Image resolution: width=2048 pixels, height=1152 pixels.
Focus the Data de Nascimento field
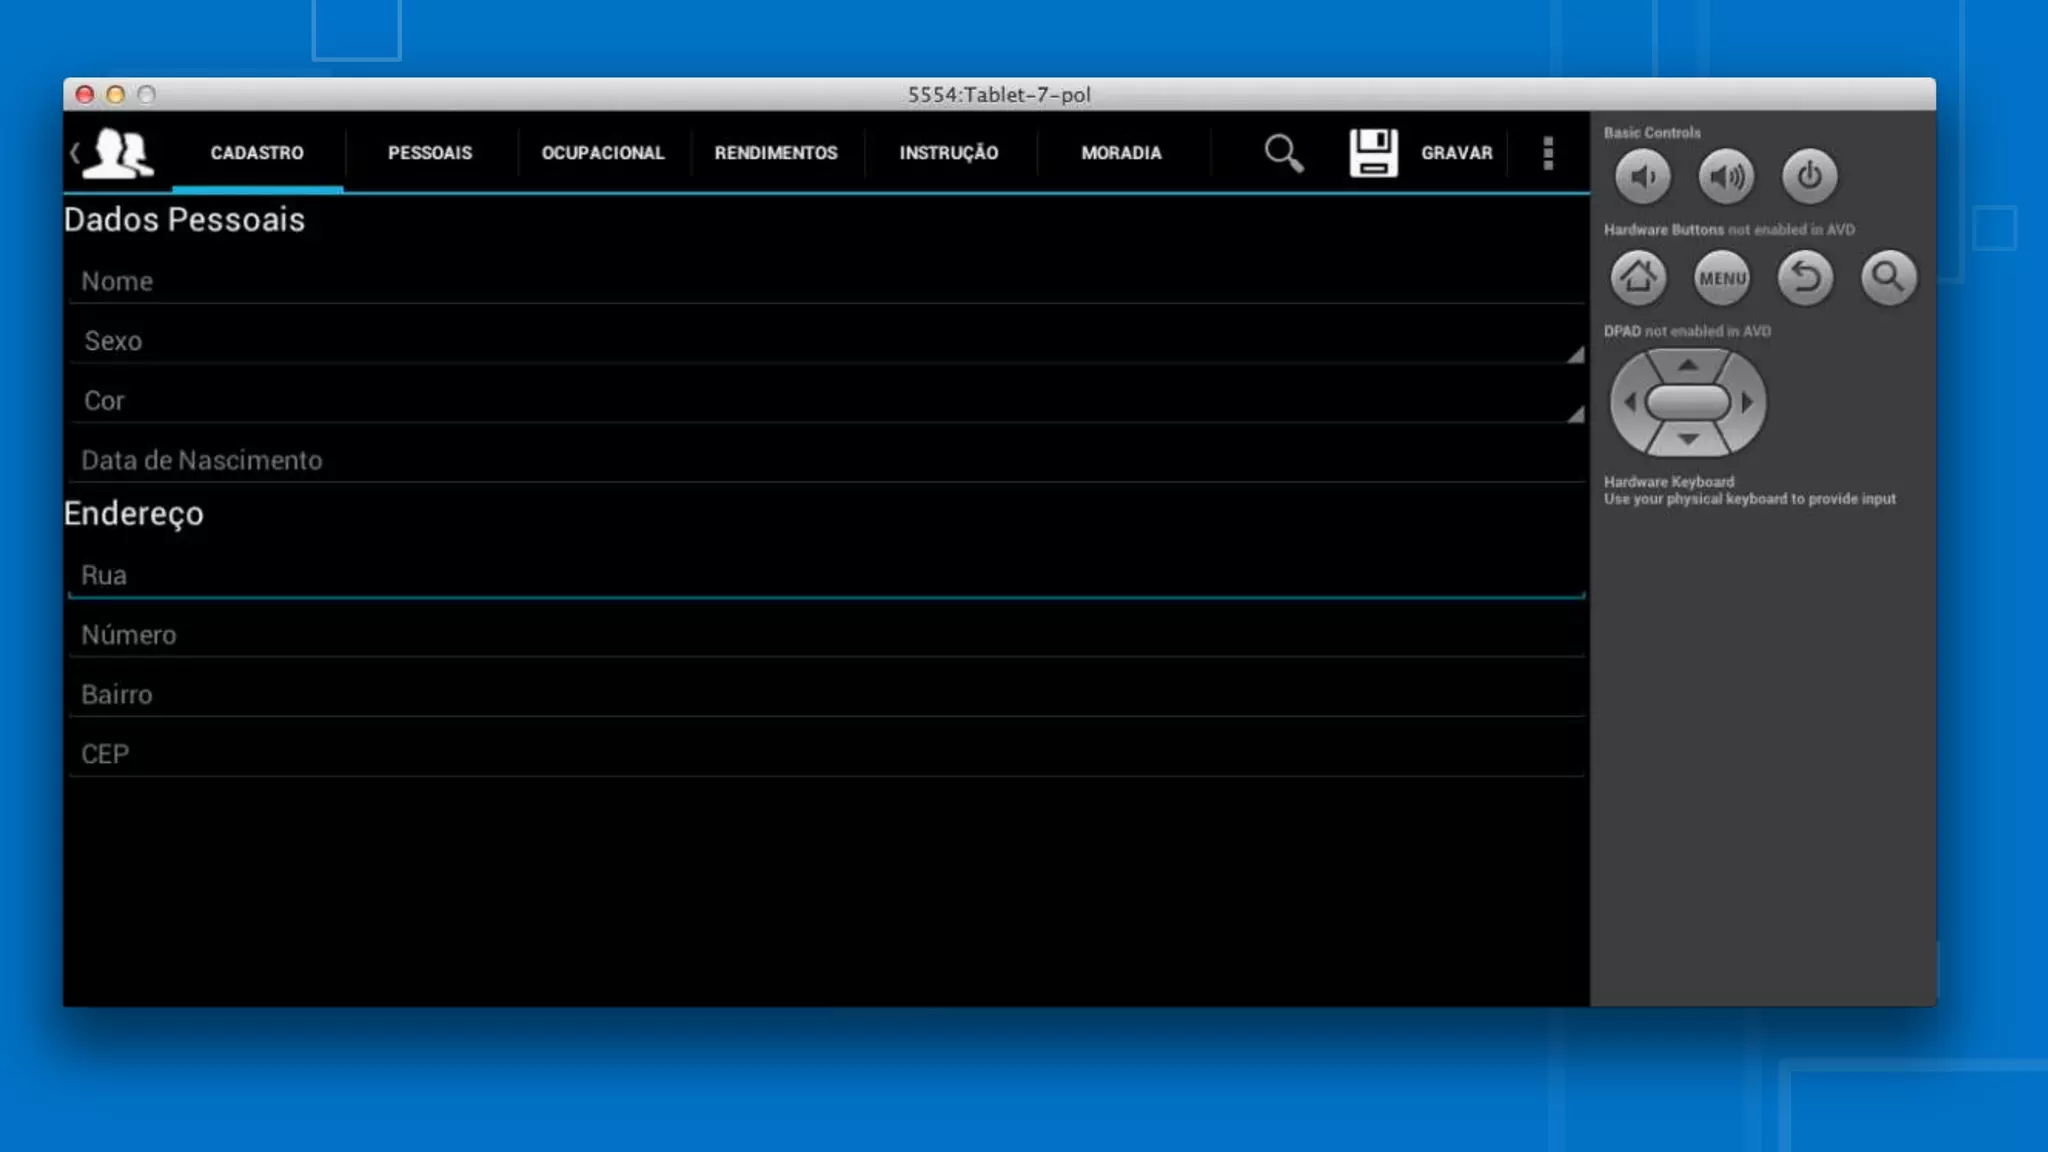(x=826, y=461)
